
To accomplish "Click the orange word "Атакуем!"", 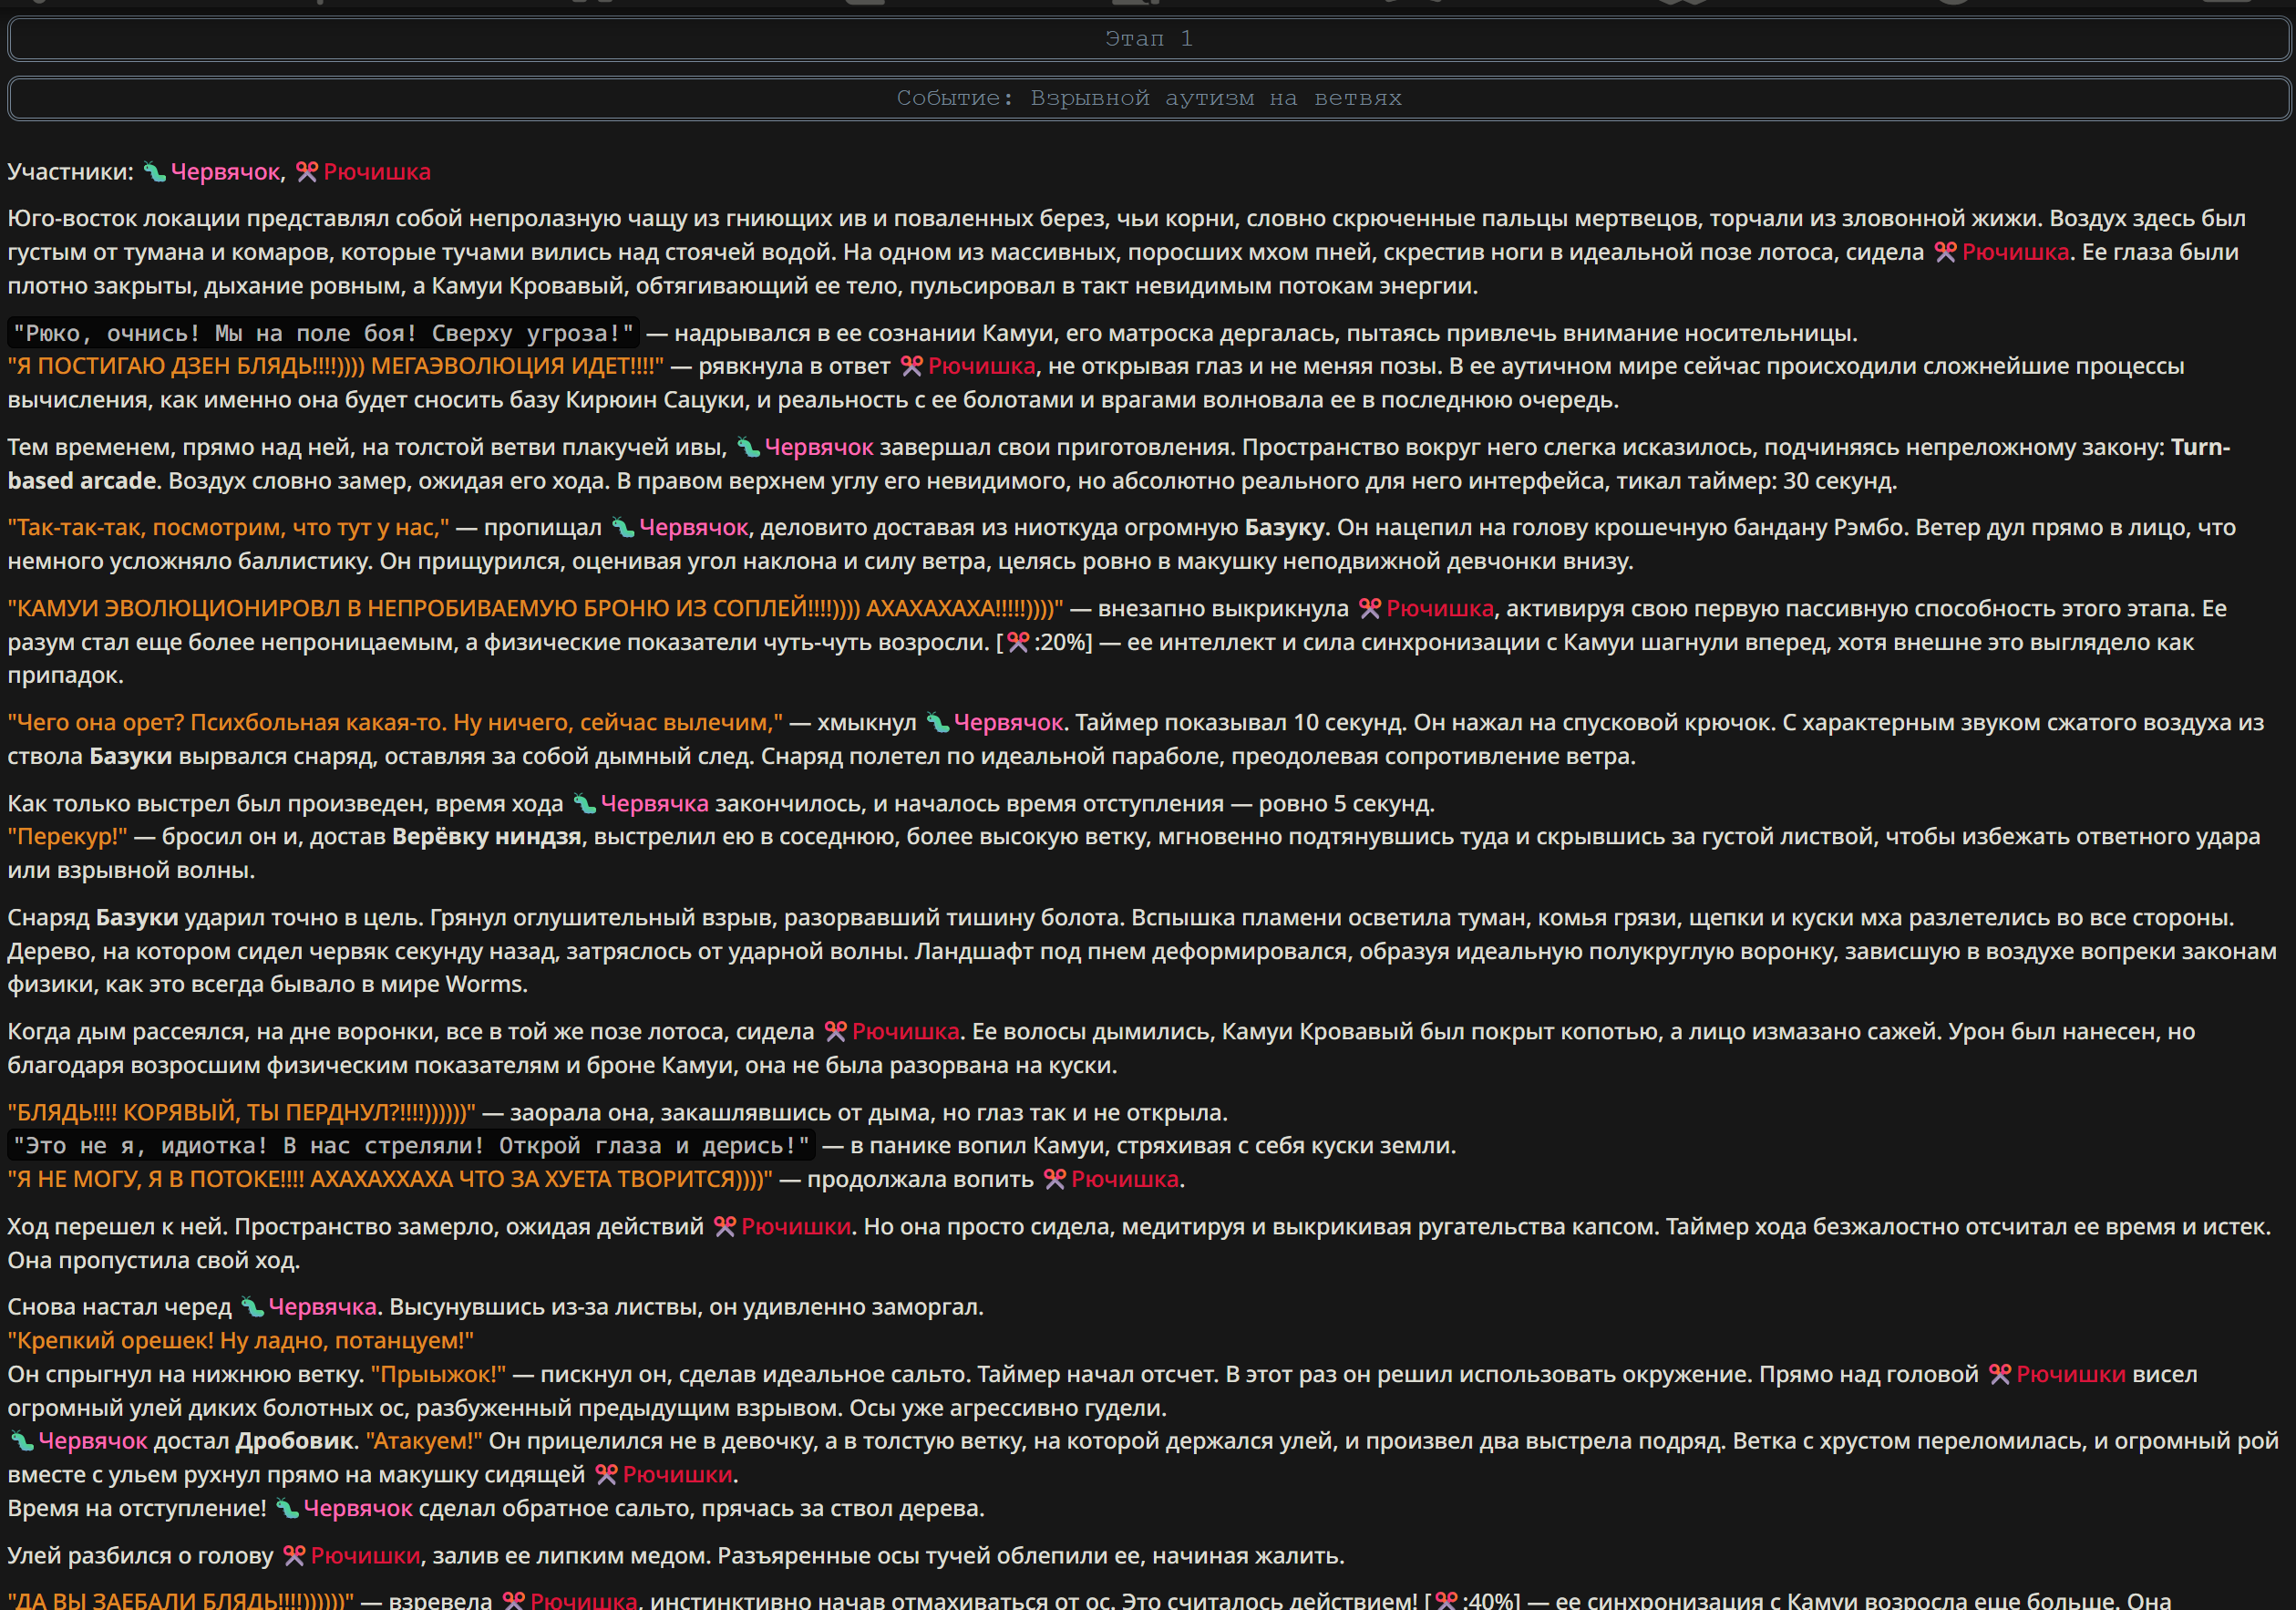I will point(424,1441).
